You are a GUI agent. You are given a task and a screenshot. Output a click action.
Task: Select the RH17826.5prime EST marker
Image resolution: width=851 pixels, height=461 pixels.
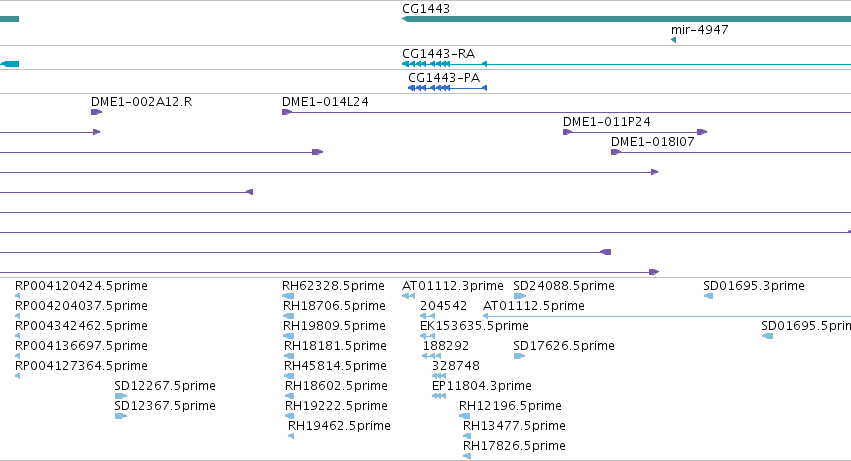click(467, 456)
